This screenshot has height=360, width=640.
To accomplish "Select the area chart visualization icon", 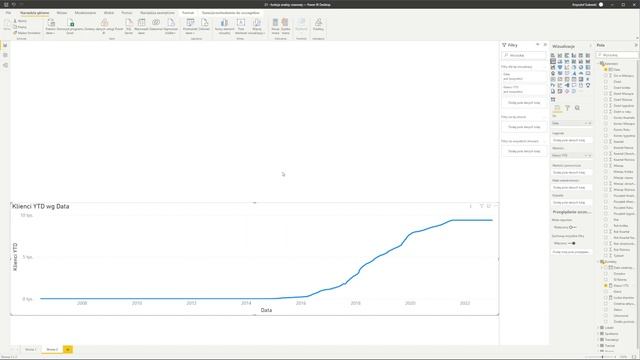I will click(x=560, y=61).
